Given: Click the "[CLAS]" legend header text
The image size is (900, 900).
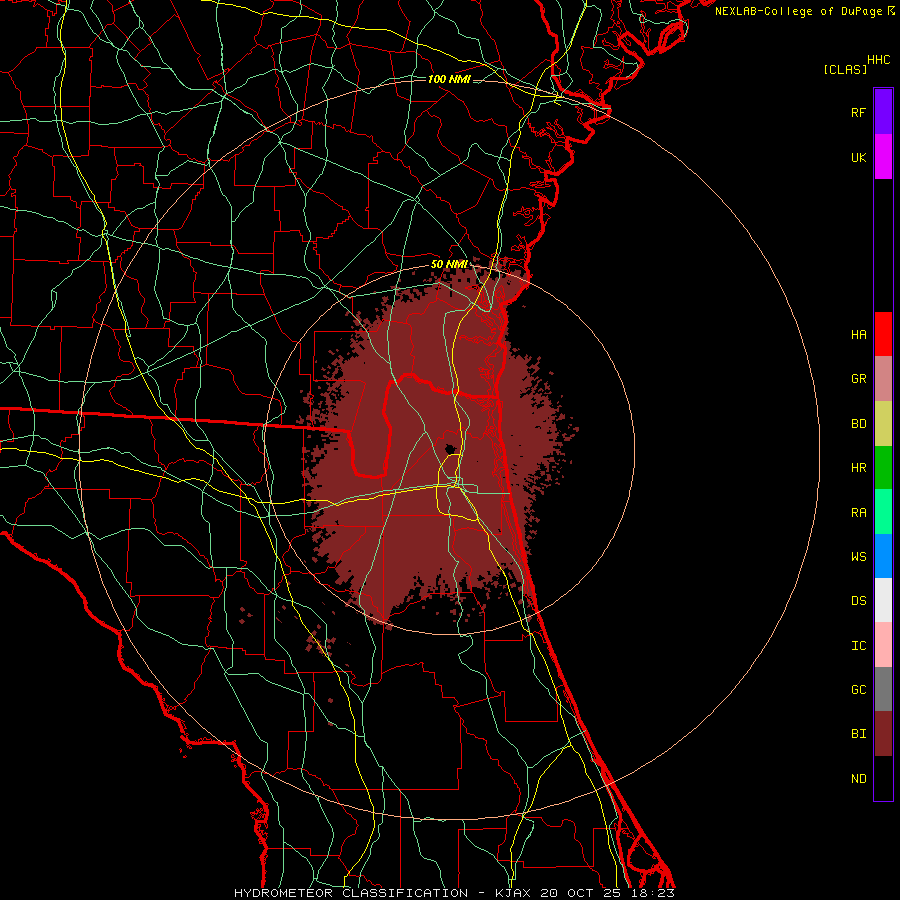Looking at the screenshot, I should [x=845, y=69].
